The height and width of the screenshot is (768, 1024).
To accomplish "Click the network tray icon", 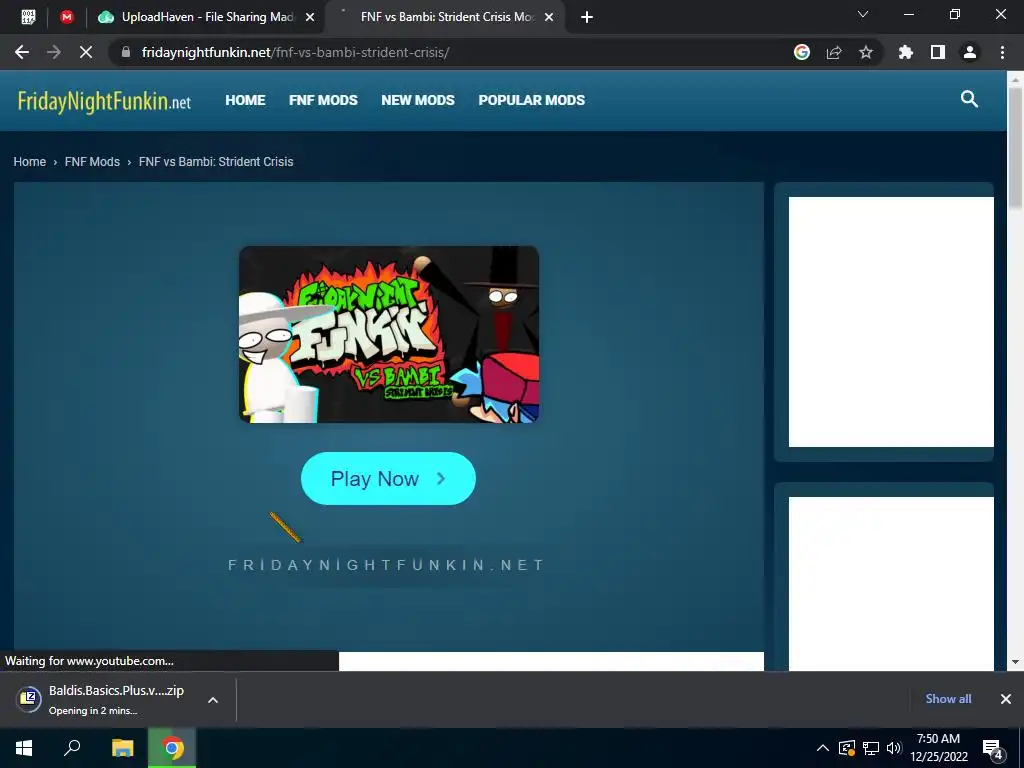I will (x=871, y=748).
